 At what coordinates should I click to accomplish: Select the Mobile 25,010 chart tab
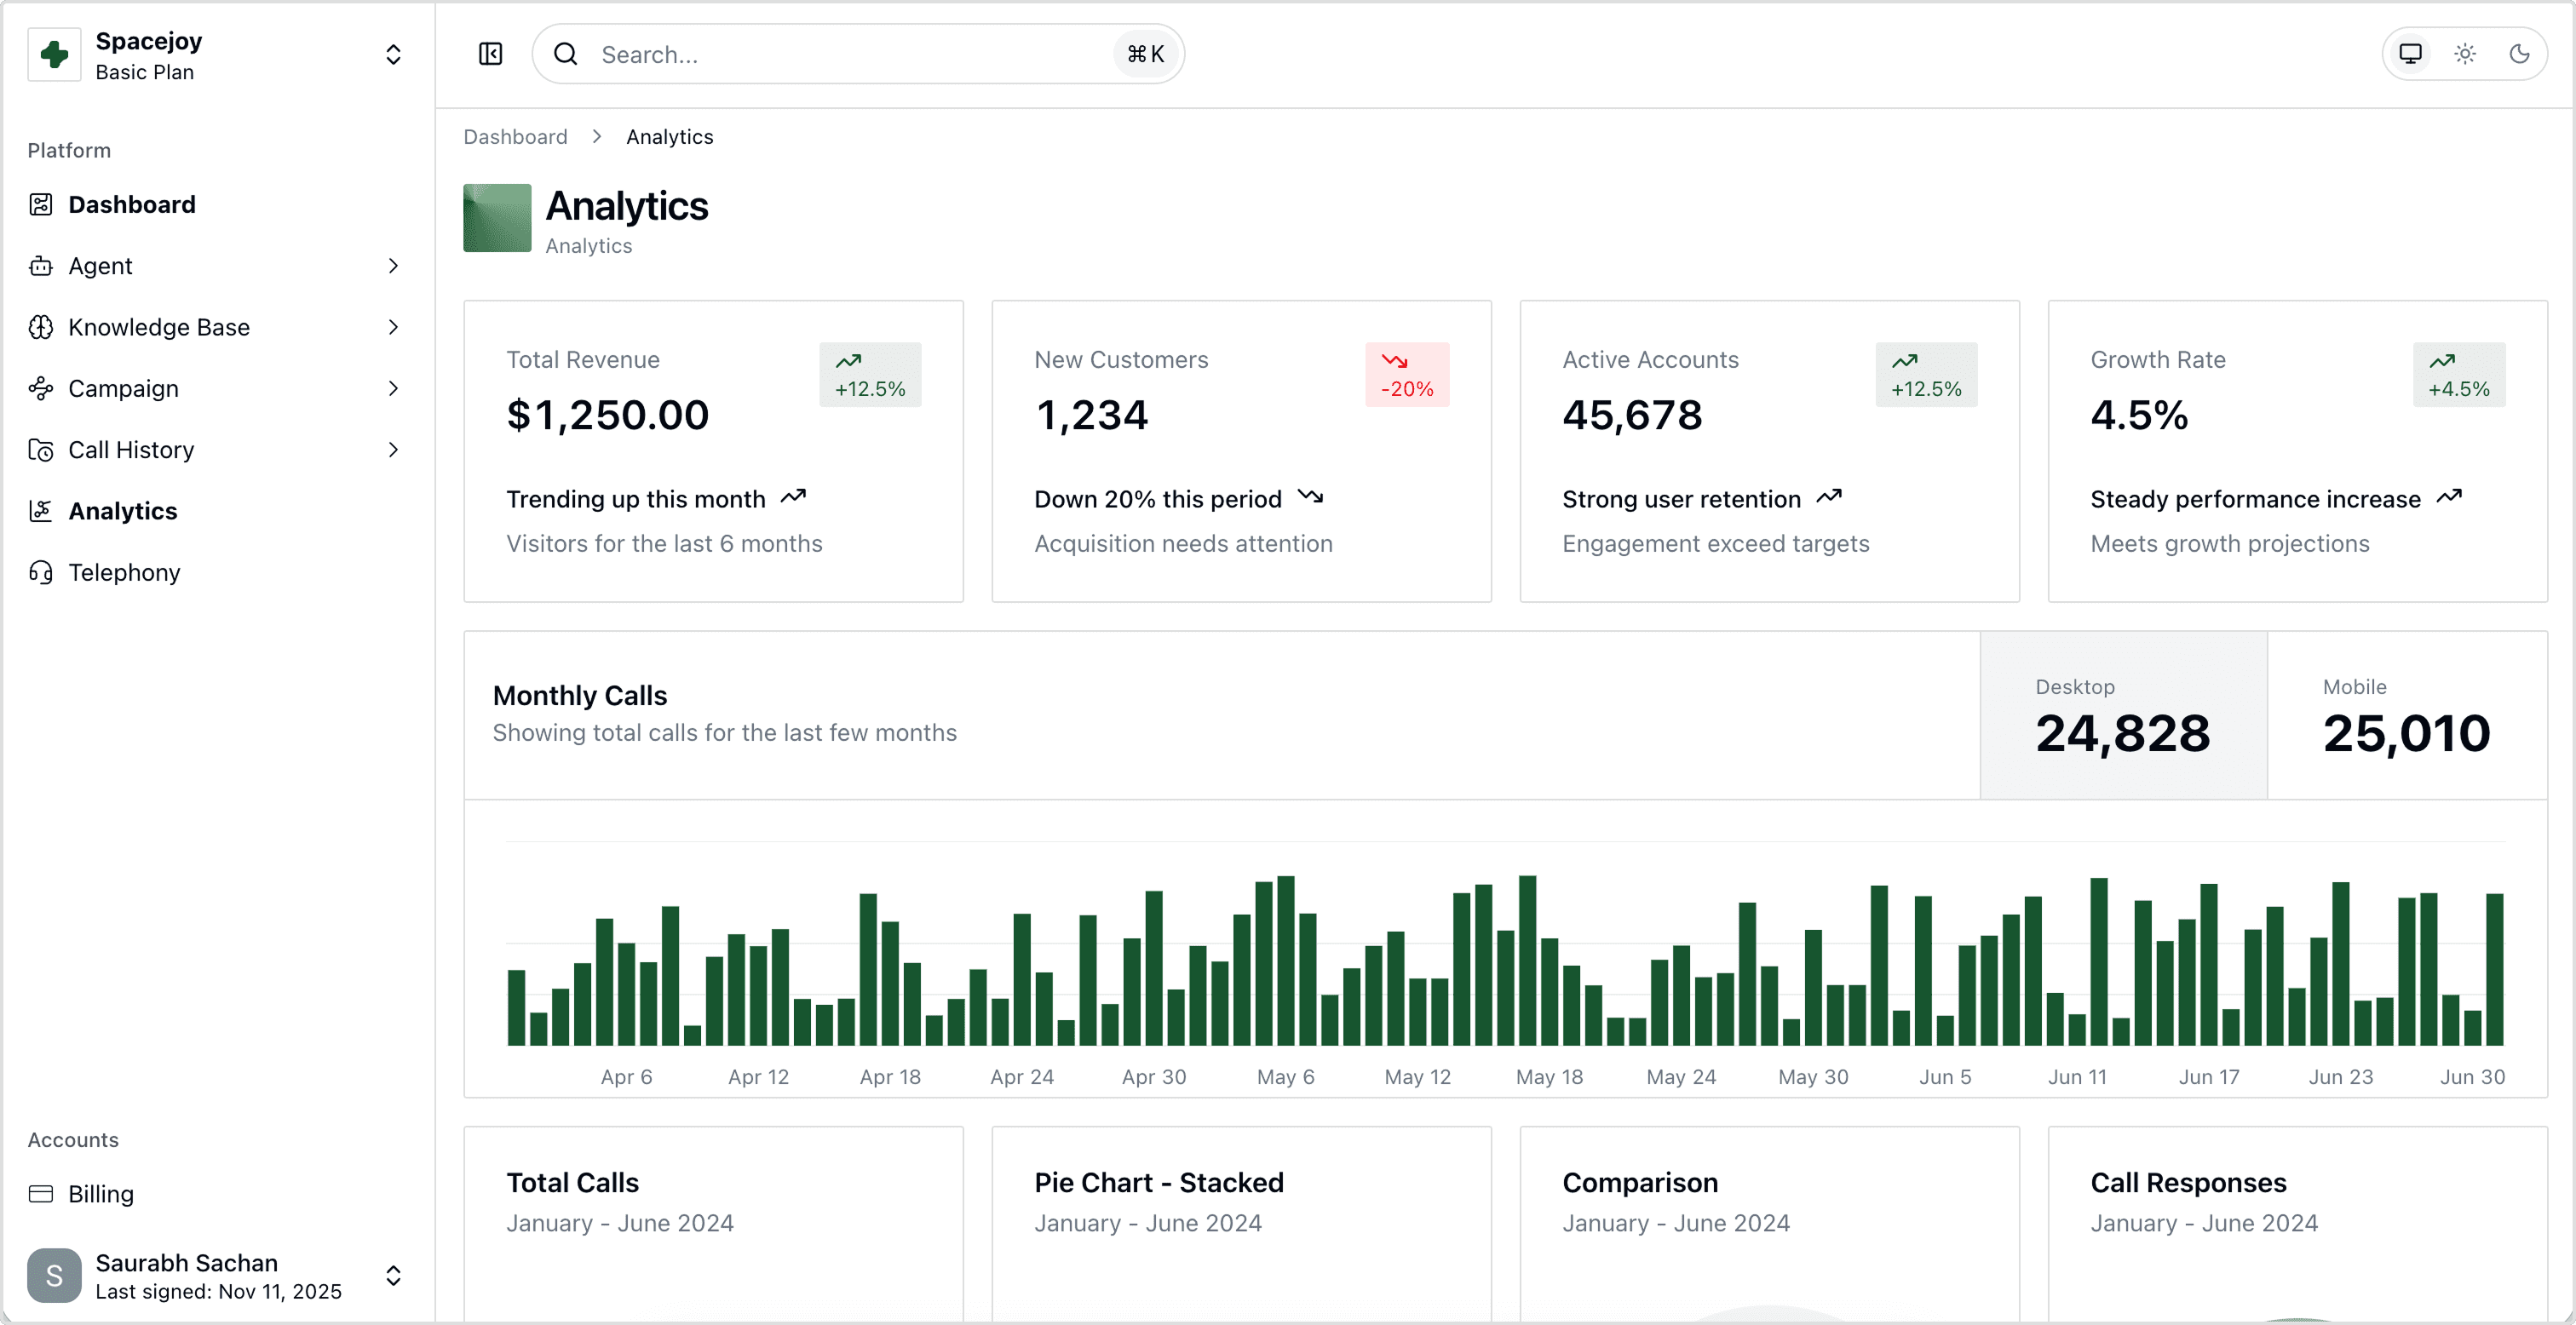[2406, 715]
